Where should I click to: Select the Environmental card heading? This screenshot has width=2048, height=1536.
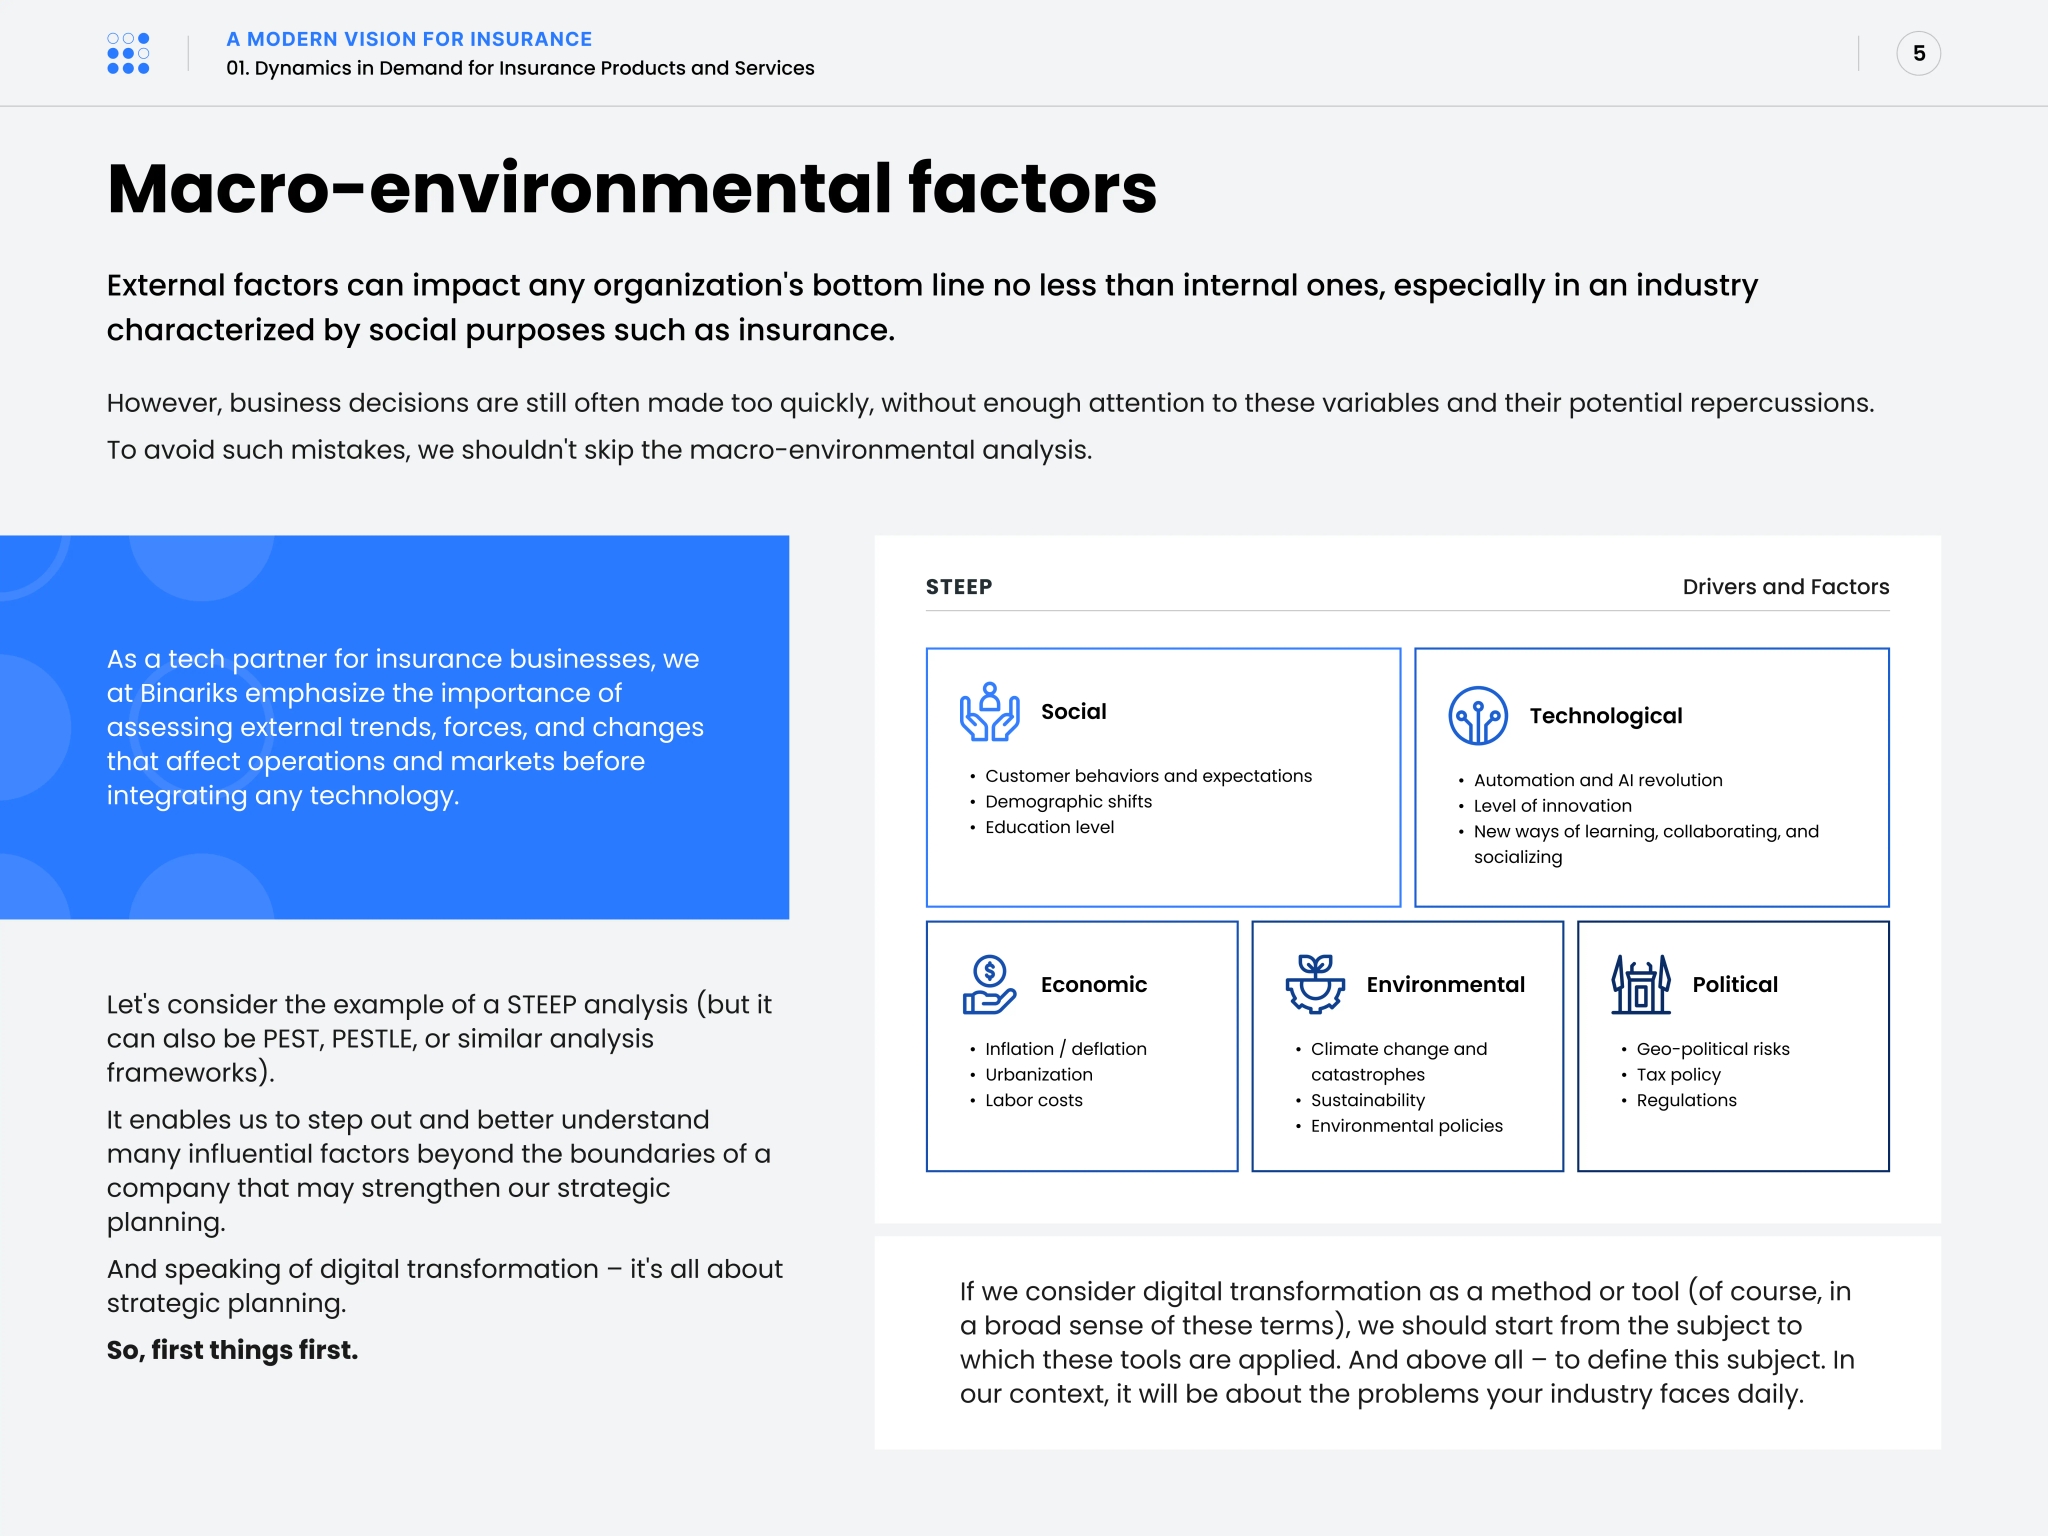[x=1445, y=985]
